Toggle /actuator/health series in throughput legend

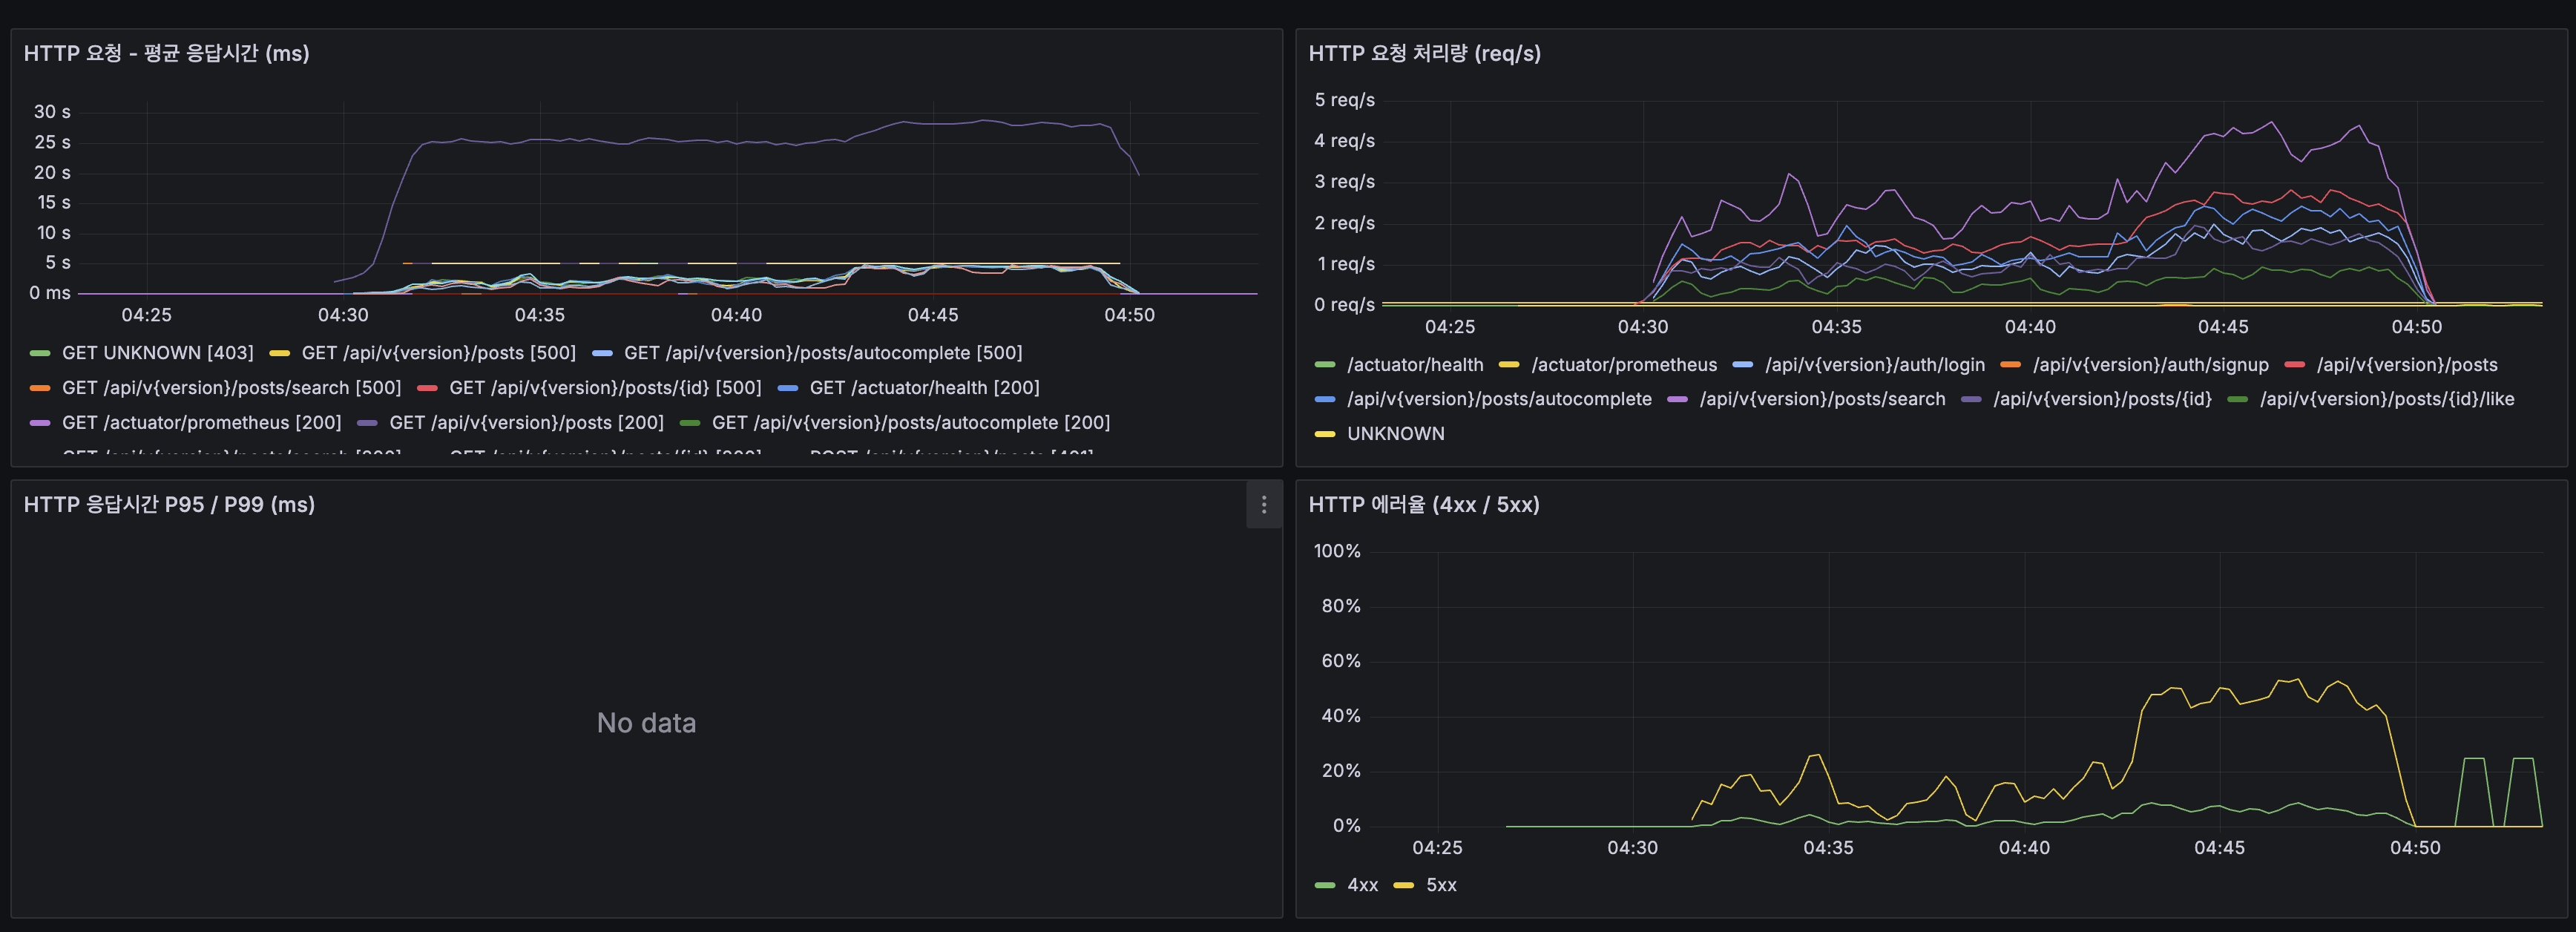coord(1414,365)
